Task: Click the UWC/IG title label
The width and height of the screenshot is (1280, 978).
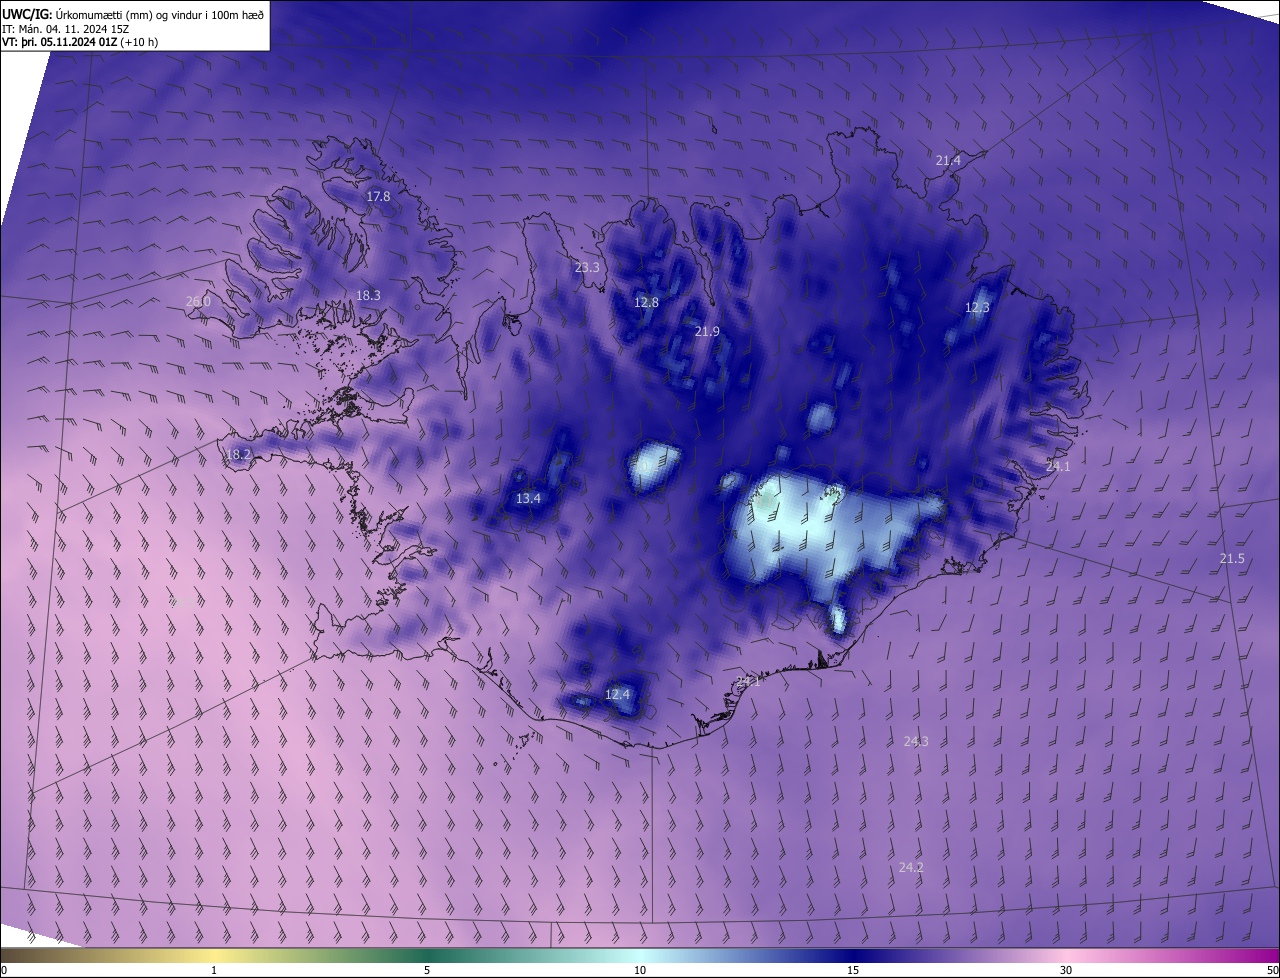Action: 26,14
